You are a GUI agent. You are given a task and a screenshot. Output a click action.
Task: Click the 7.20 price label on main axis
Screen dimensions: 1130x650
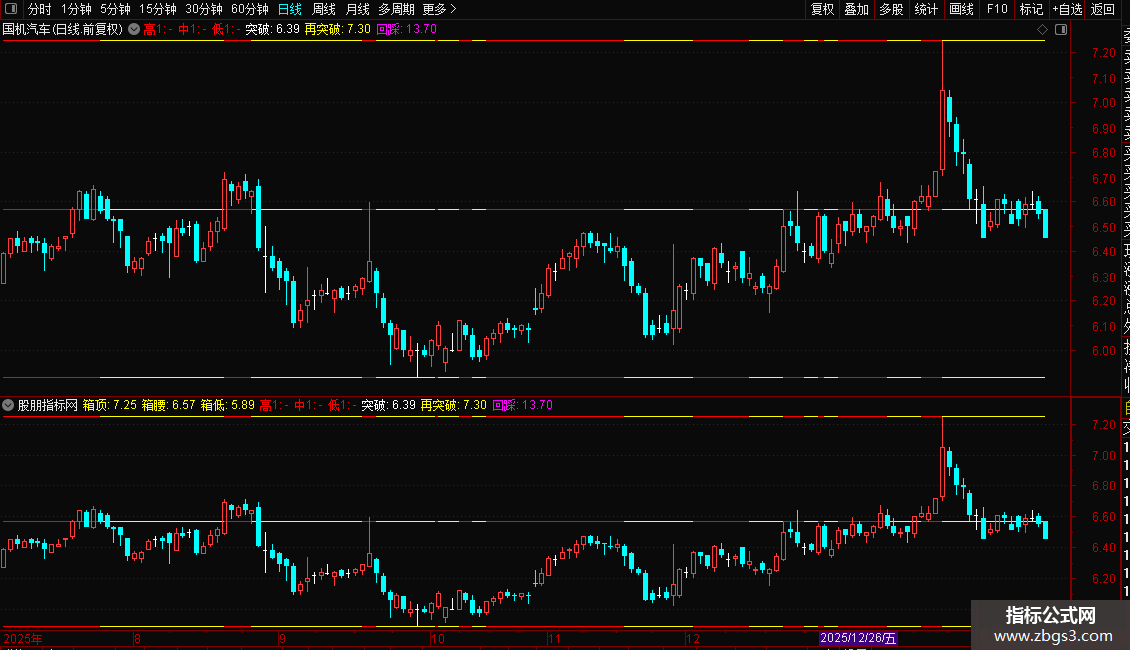click(1103, 53)
